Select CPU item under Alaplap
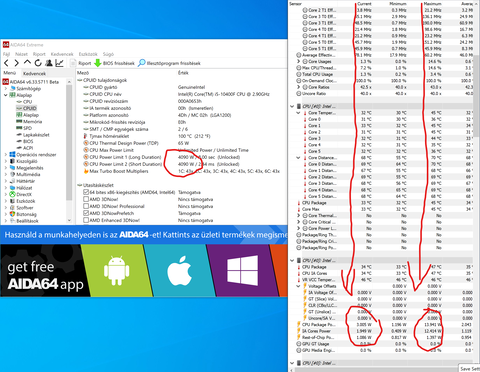This screenshot has height=372, width=480. tap(24, 102)
